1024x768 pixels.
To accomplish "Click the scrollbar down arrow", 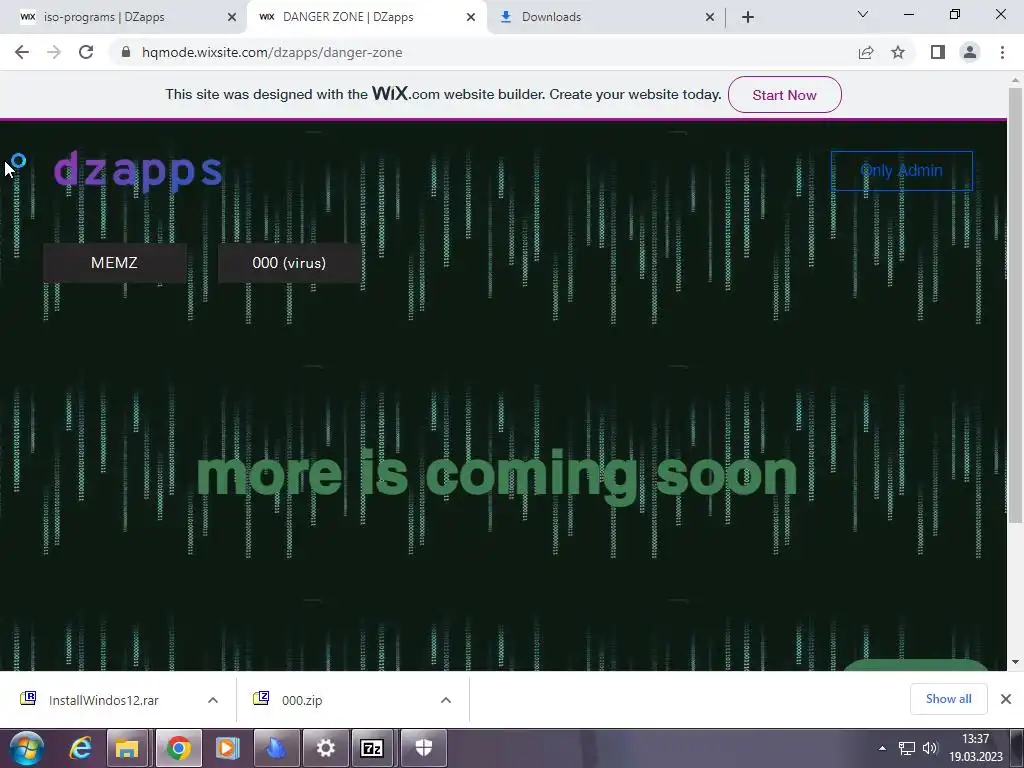I will [1015, 662].
